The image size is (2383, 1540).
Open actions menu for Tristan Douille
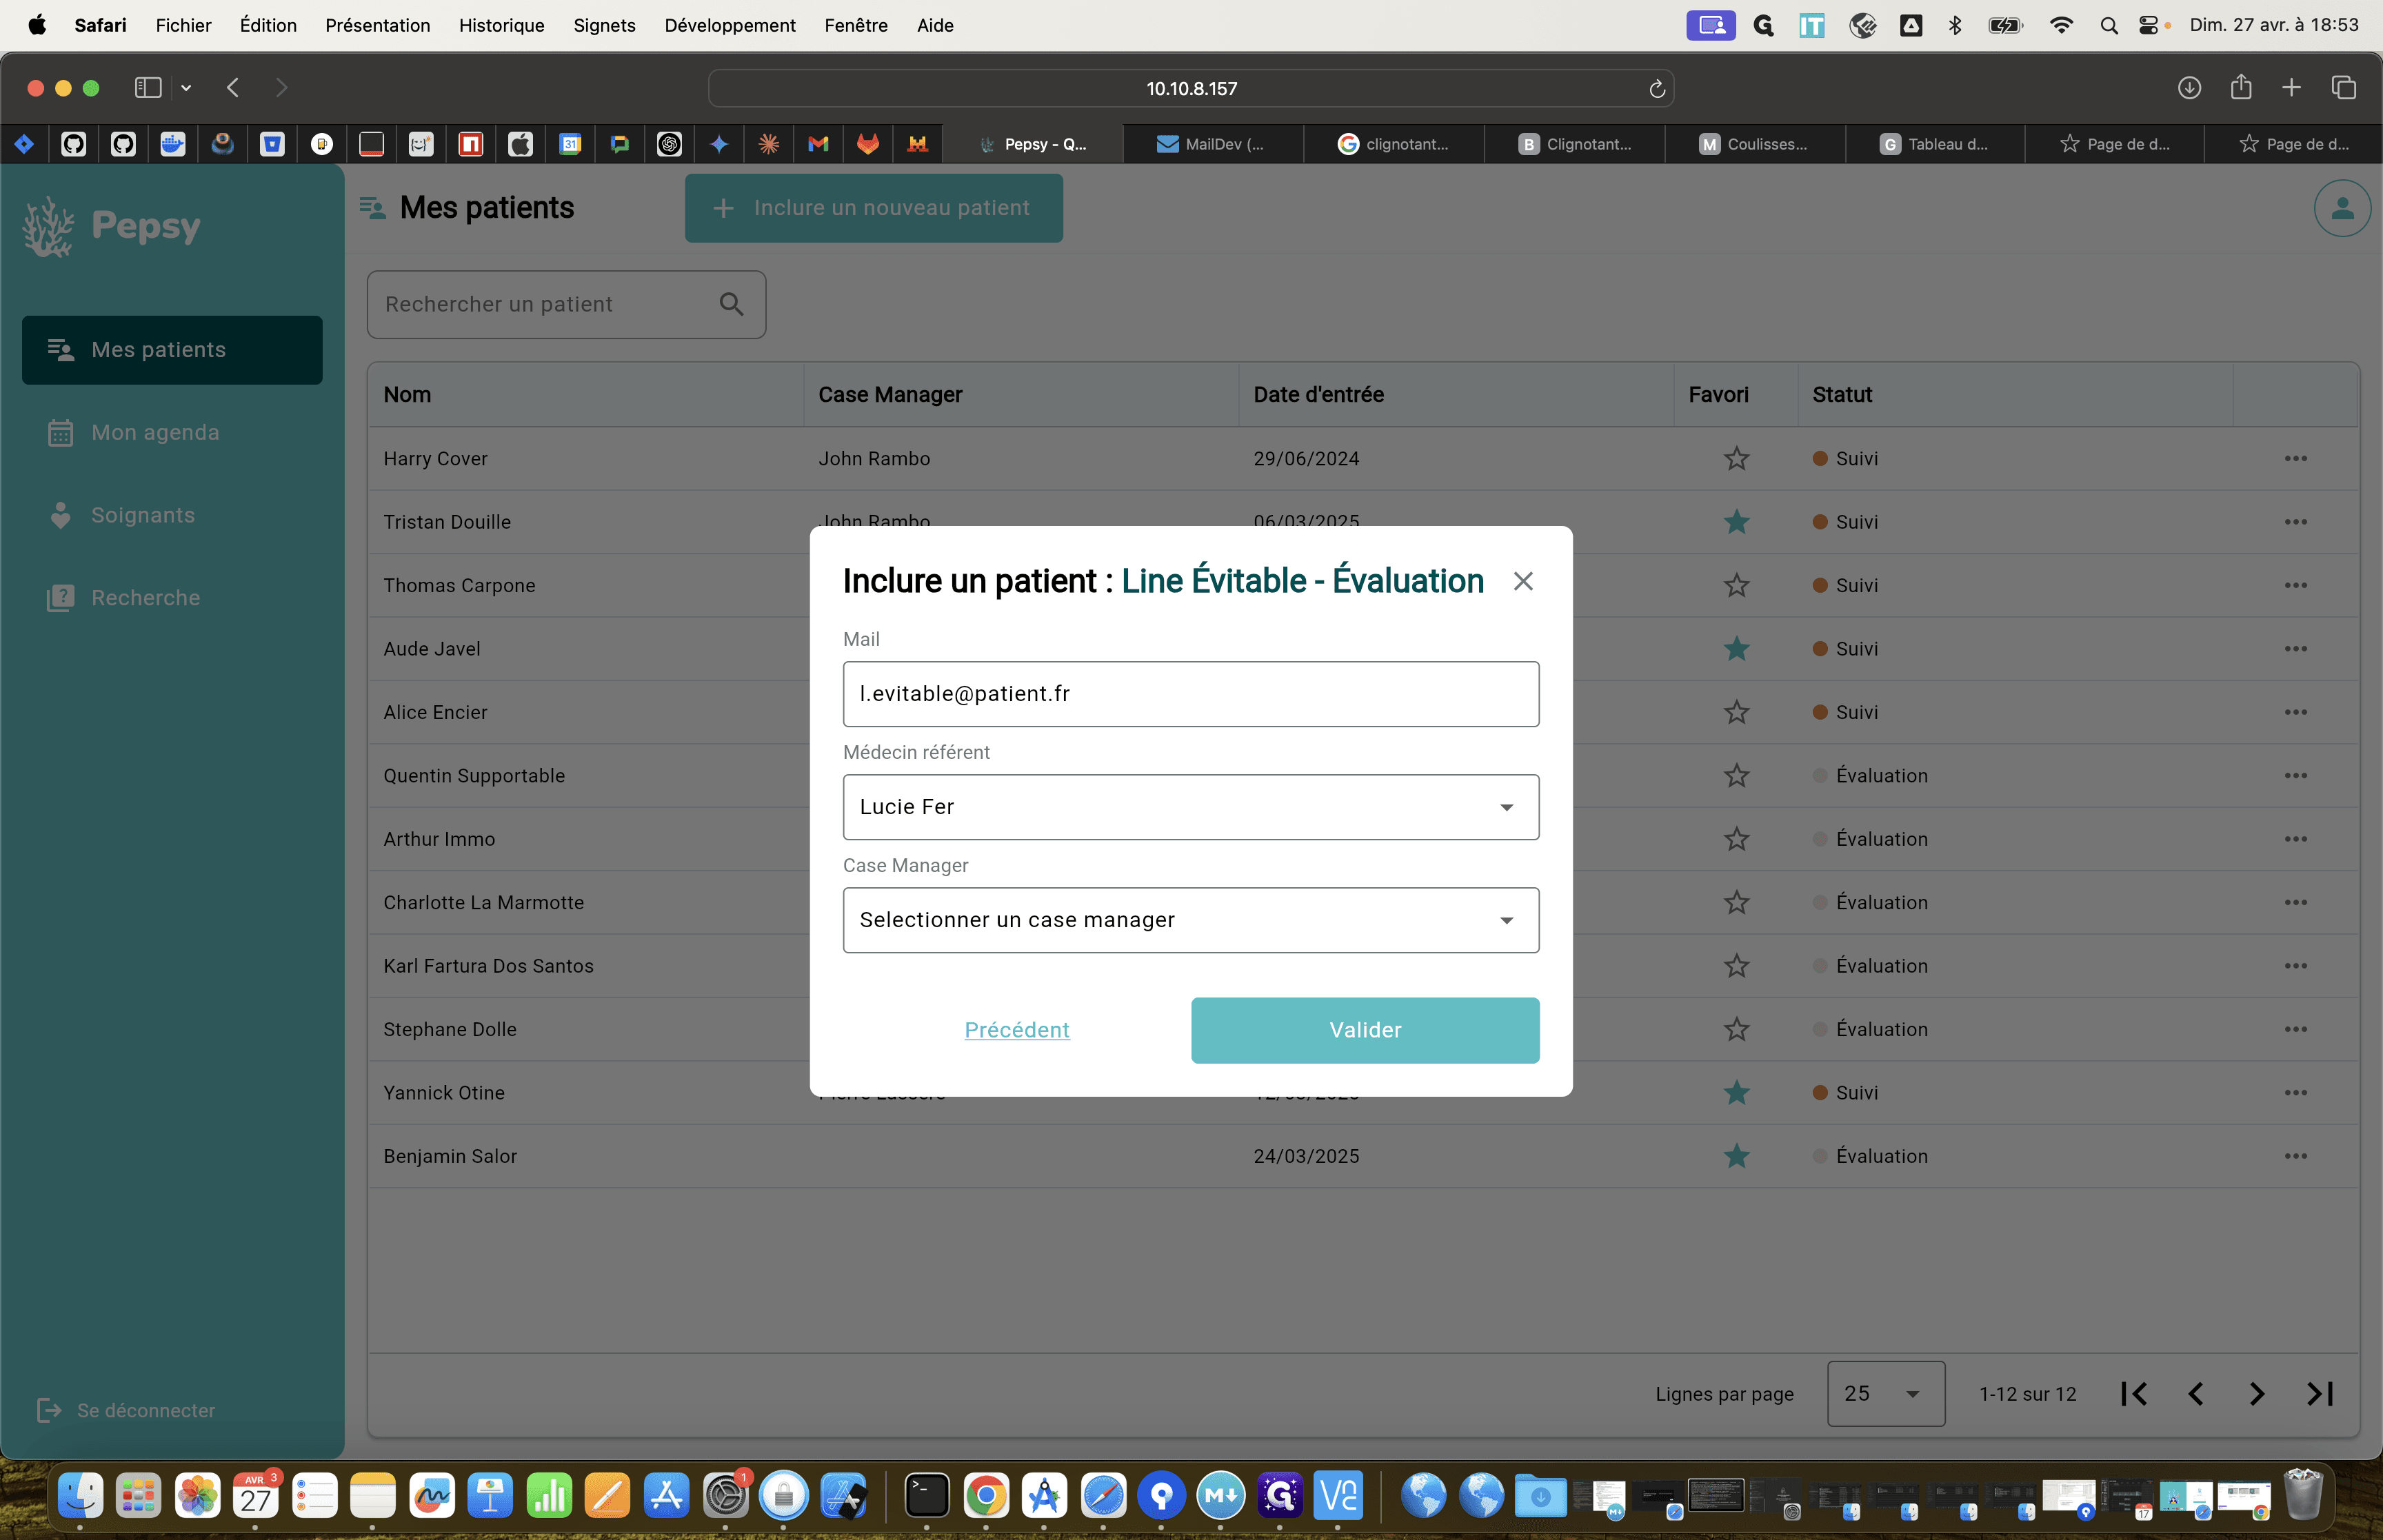[2295, 522]
